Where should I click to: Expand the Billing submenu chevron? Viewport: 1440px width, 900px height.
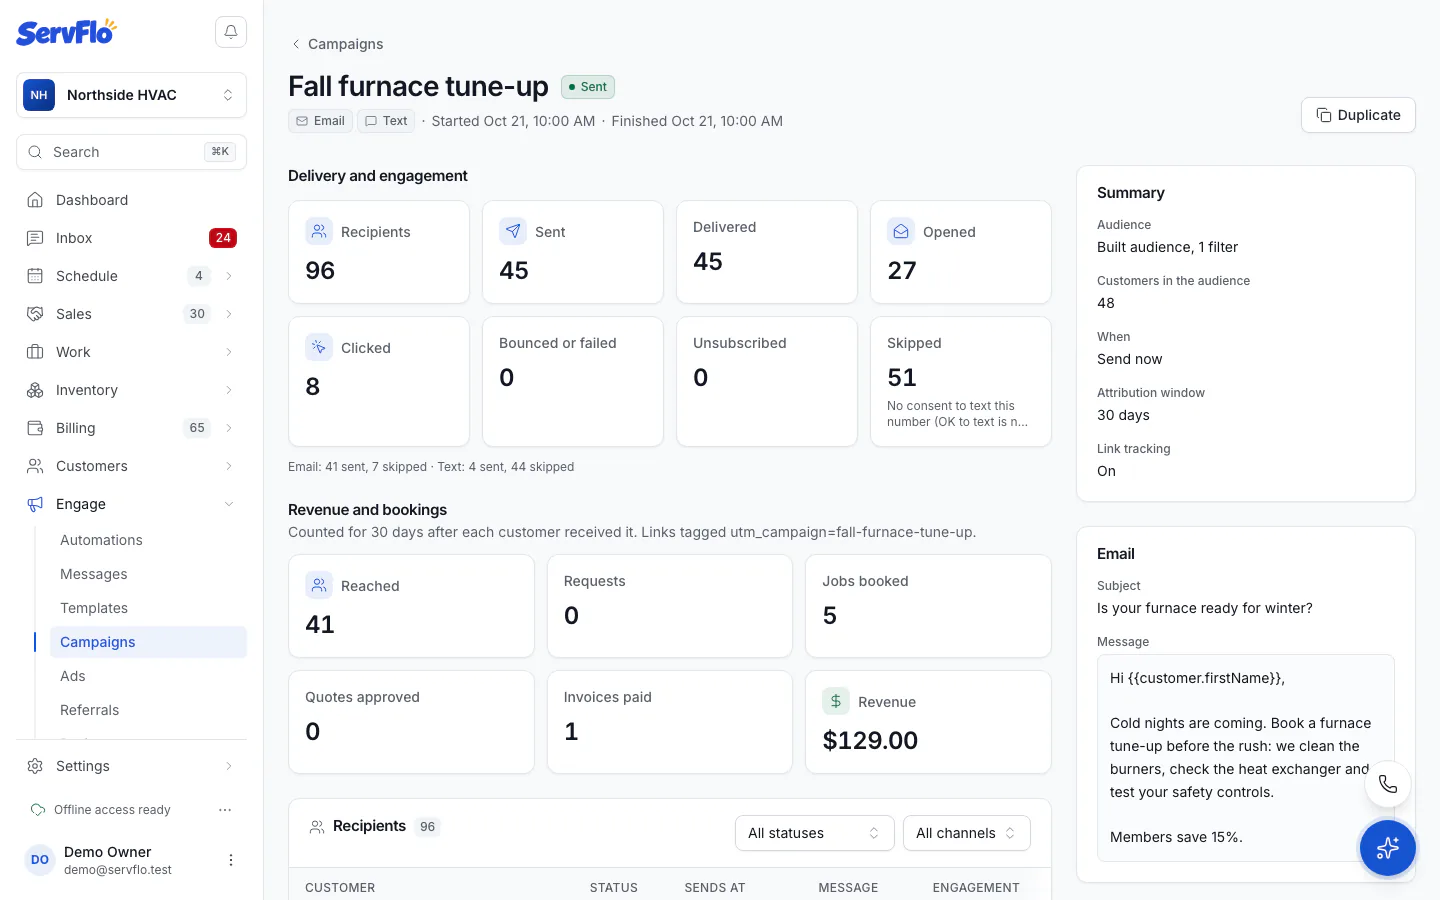229,428
